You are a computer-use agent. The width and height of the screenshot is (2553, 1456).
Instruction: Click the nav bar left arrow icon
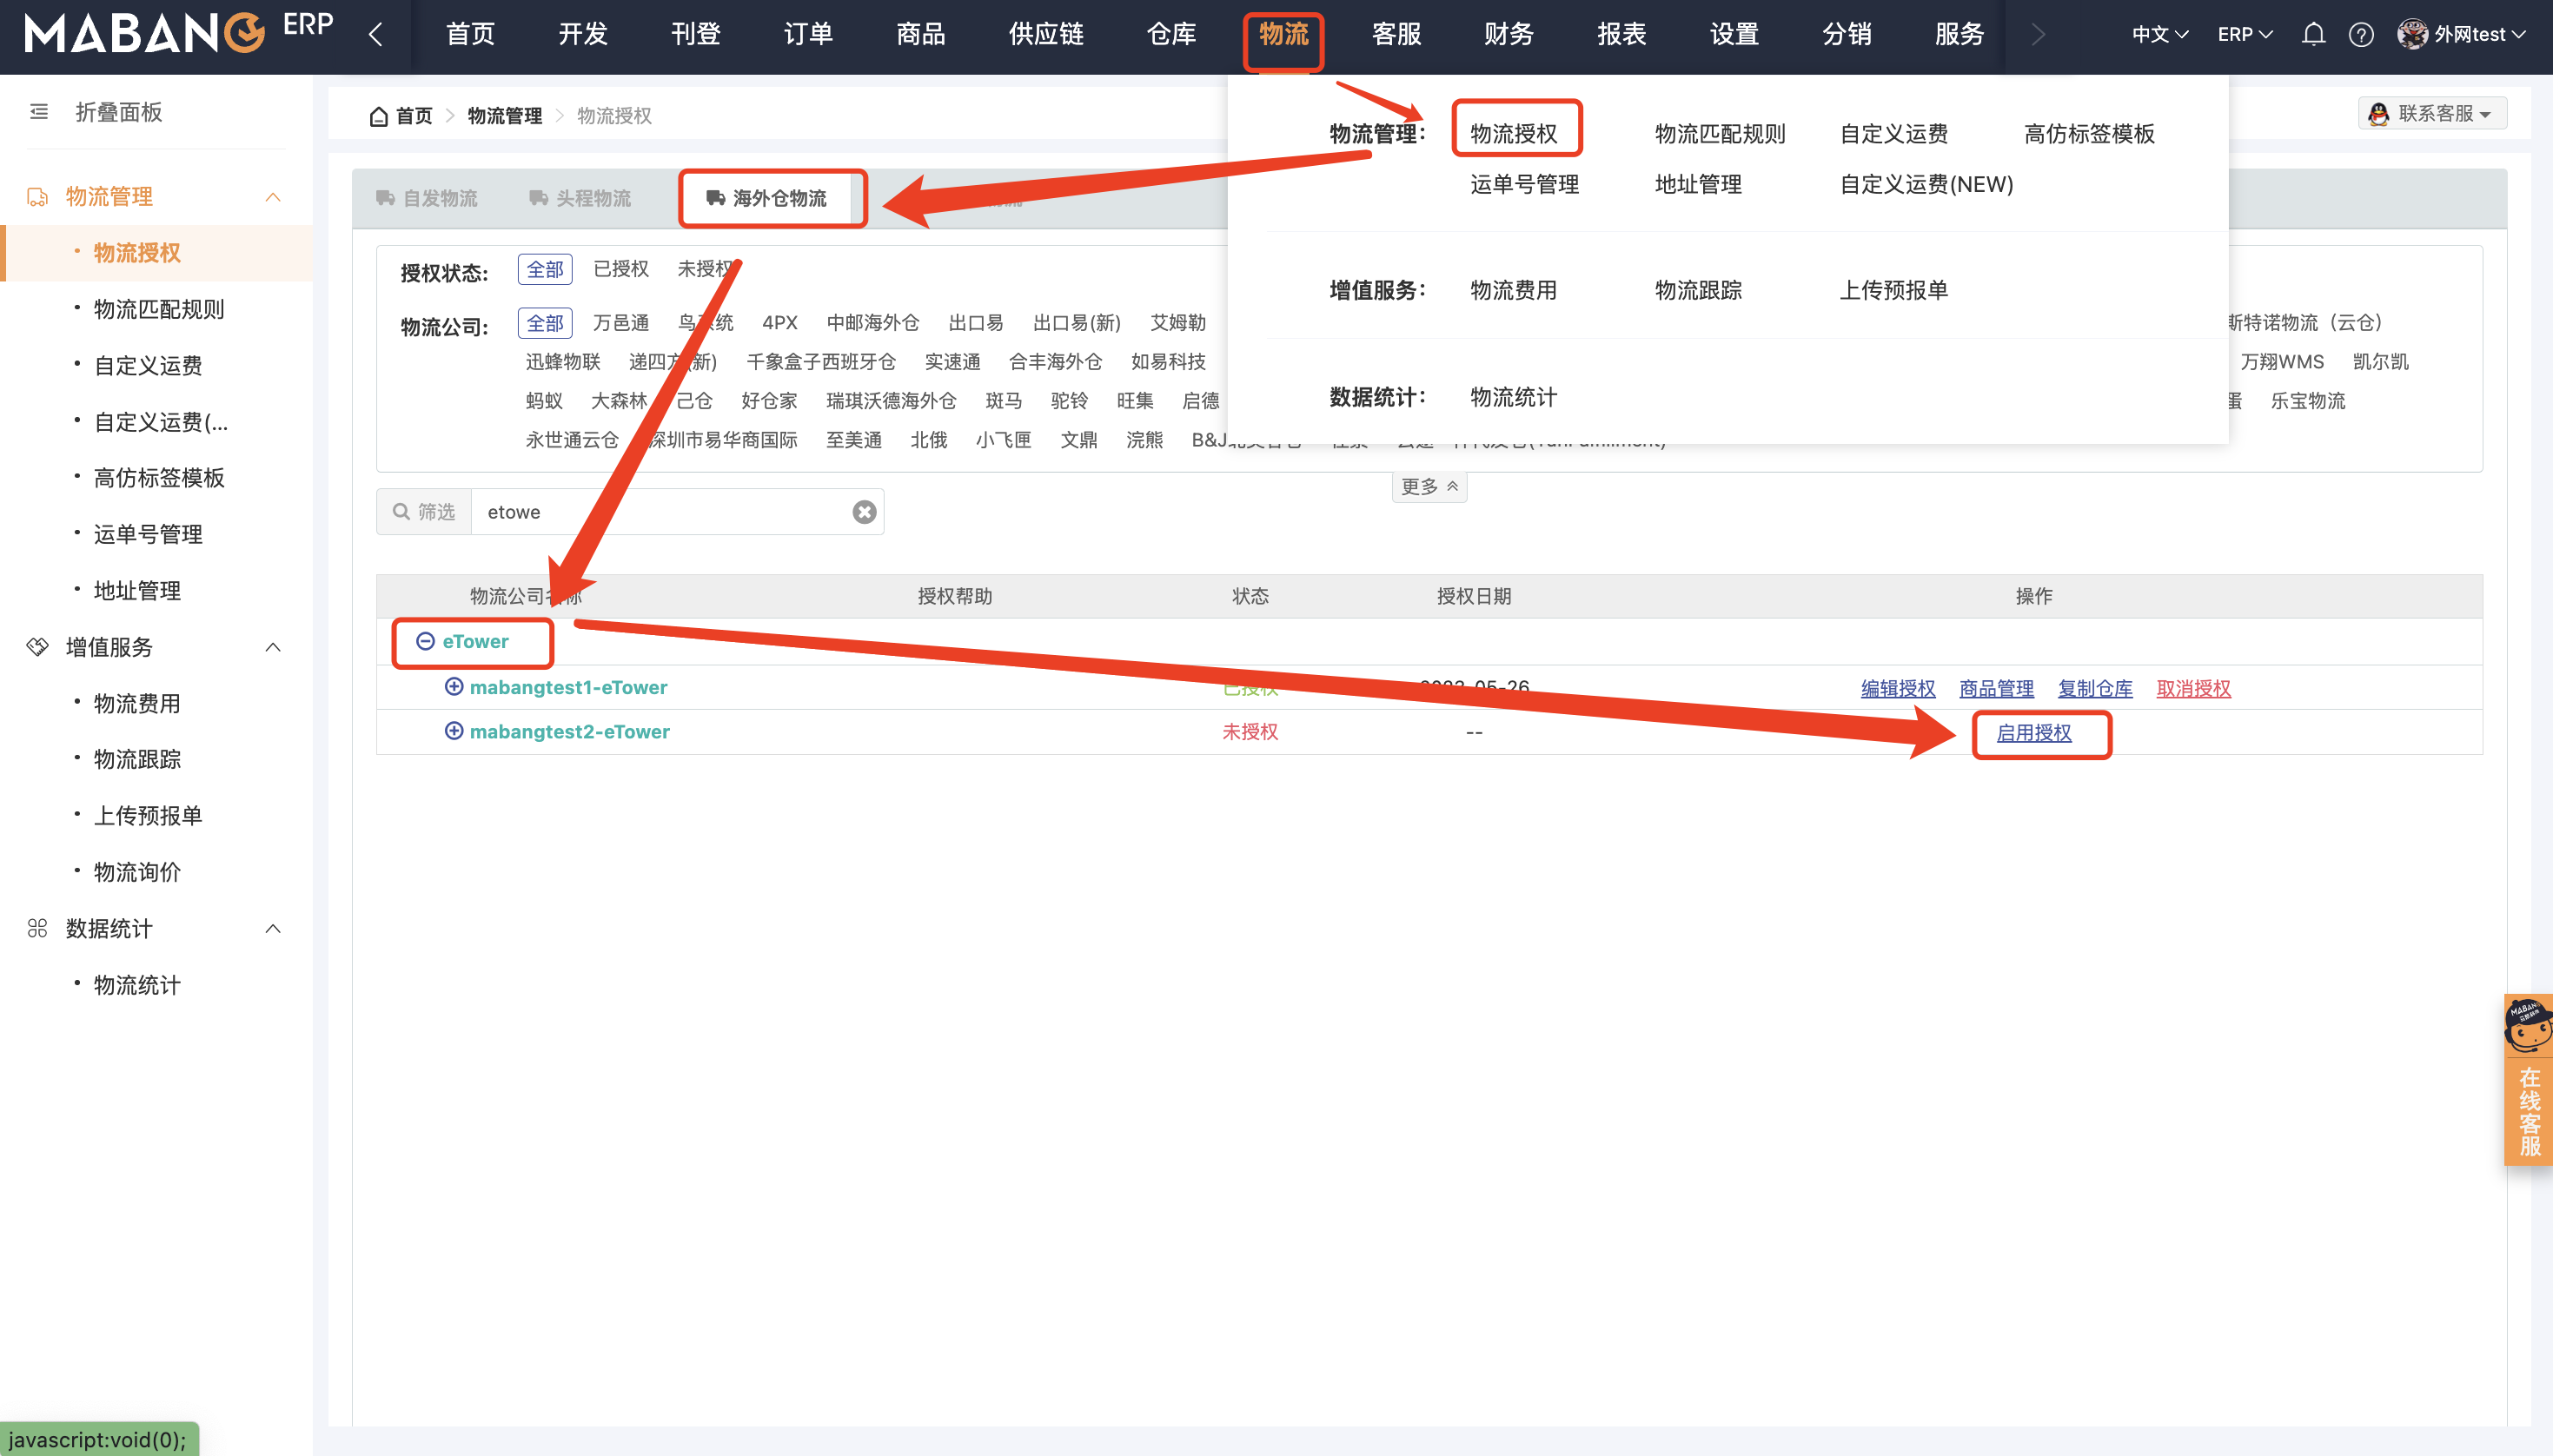[x=375, y=35]
